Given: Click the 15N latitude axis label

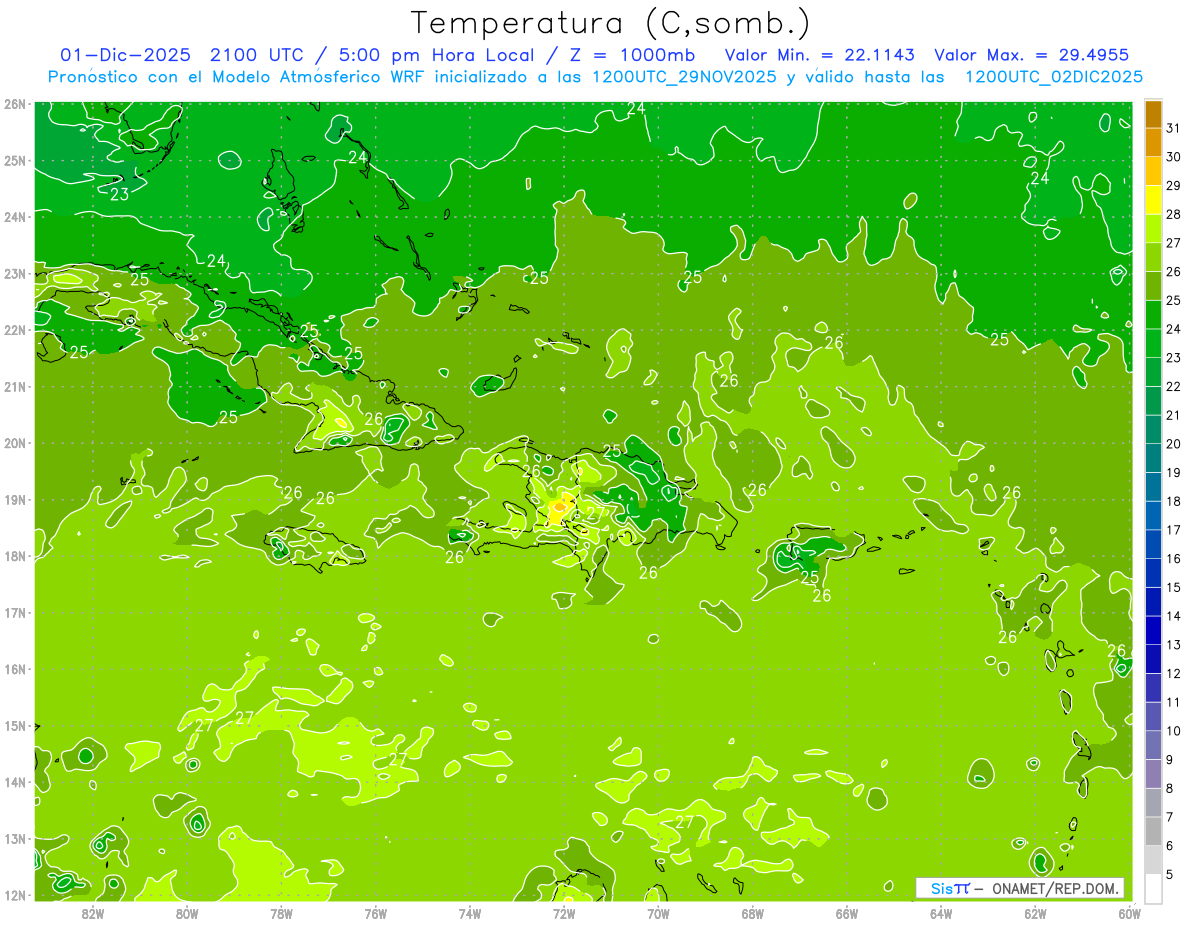Looking at the screenshot, I should pos(14,725).
